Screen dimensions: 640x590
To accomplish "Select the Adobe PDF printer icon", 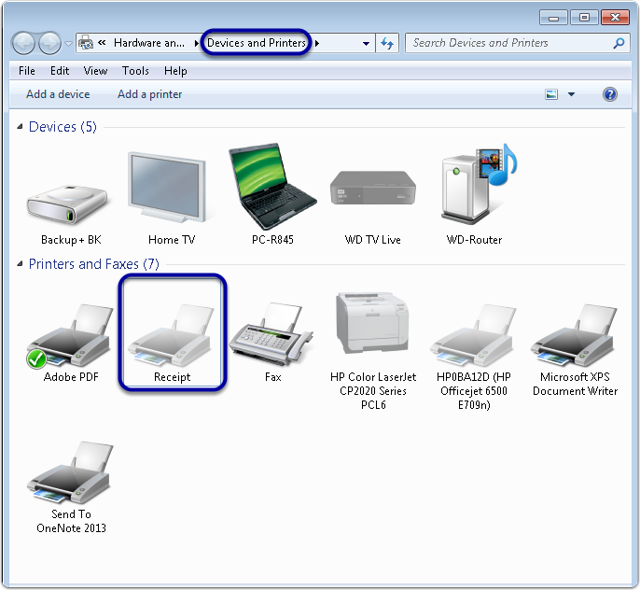I will coord(70,335).
